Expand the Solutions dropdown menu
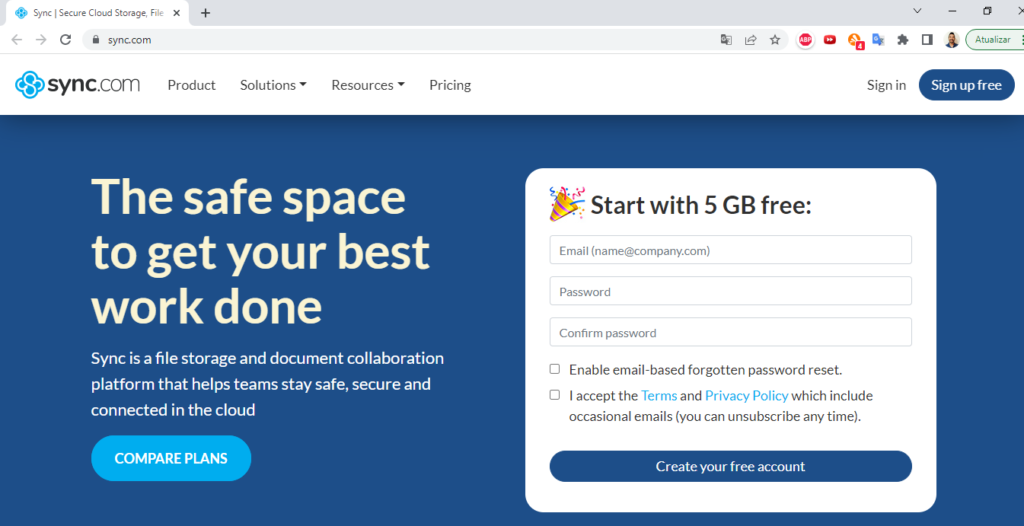 pos(273,85)
